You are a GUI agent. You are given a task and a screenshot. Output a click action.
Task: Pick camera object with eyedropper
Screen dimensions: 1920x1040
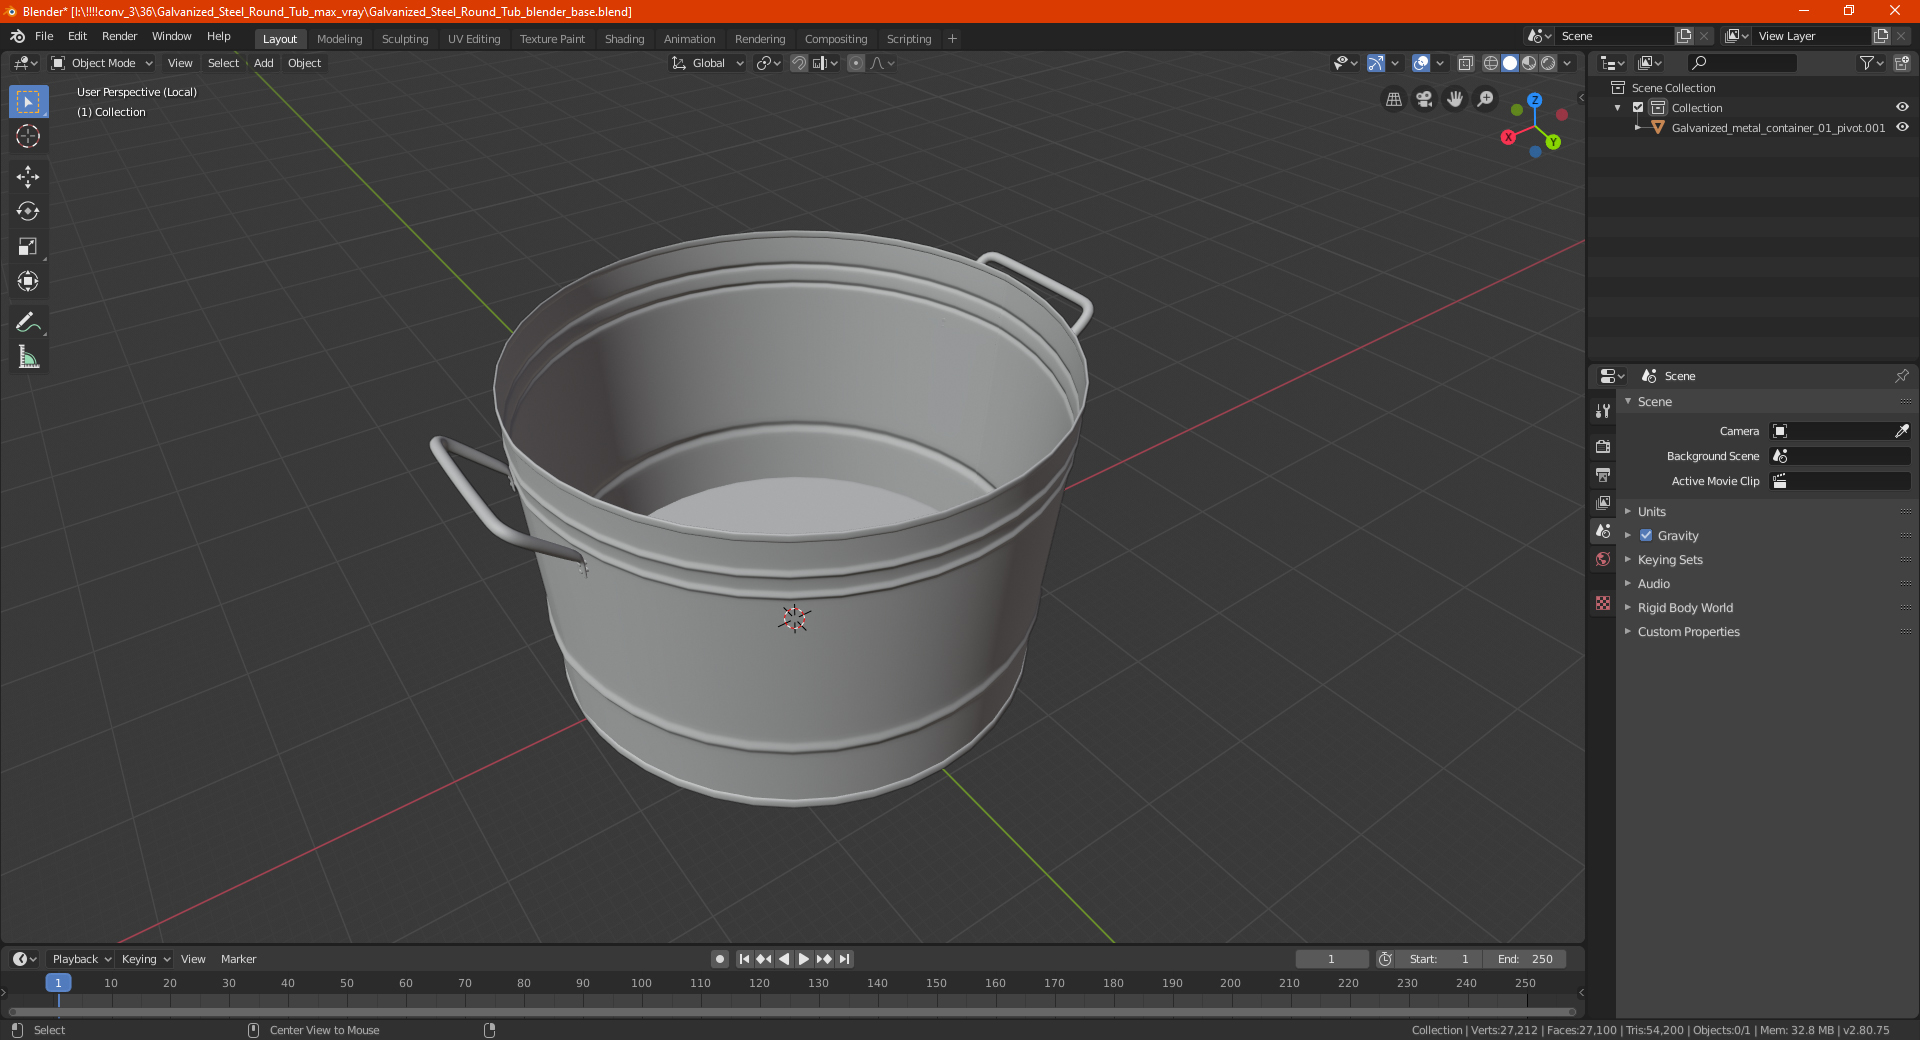point(1901,431)
